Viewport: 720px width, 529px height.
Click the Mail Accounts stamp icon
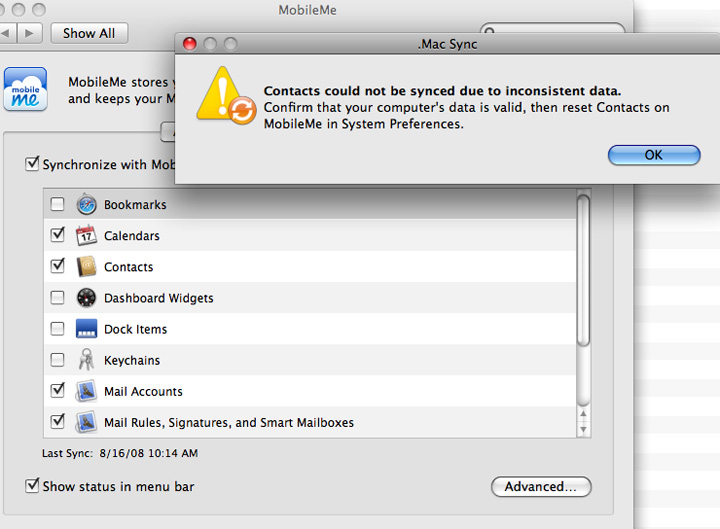click(86, 391)
